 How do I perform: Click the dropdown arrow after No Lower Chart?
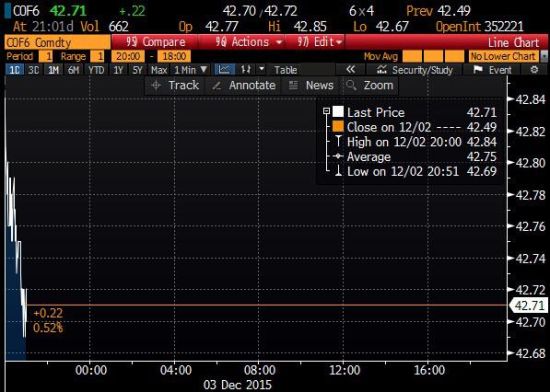coord(544,56)
